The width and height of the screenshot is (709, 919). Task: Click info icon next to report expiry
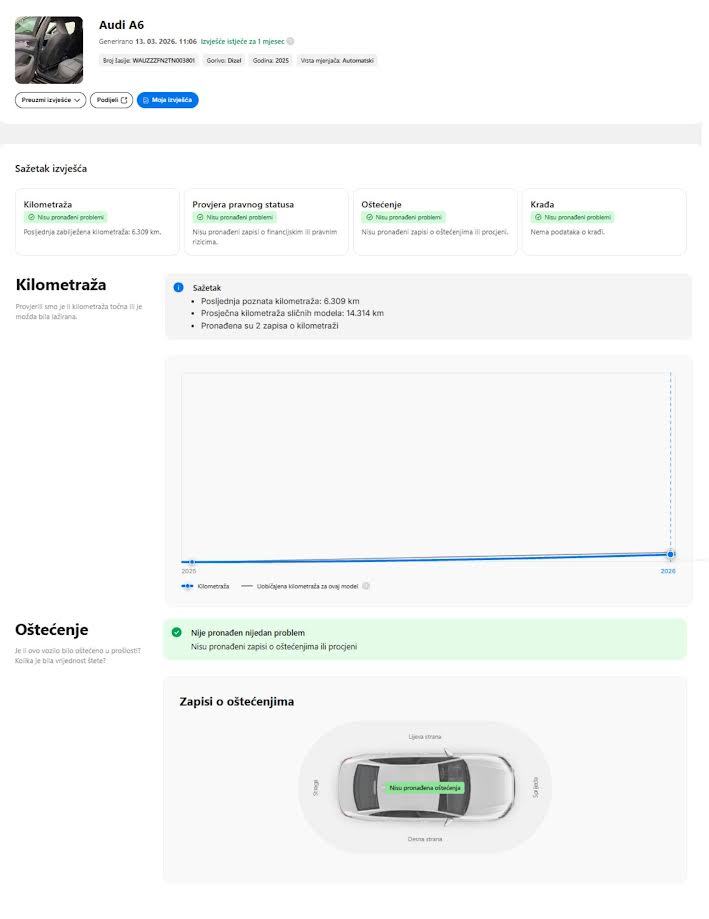click(291, 42)
